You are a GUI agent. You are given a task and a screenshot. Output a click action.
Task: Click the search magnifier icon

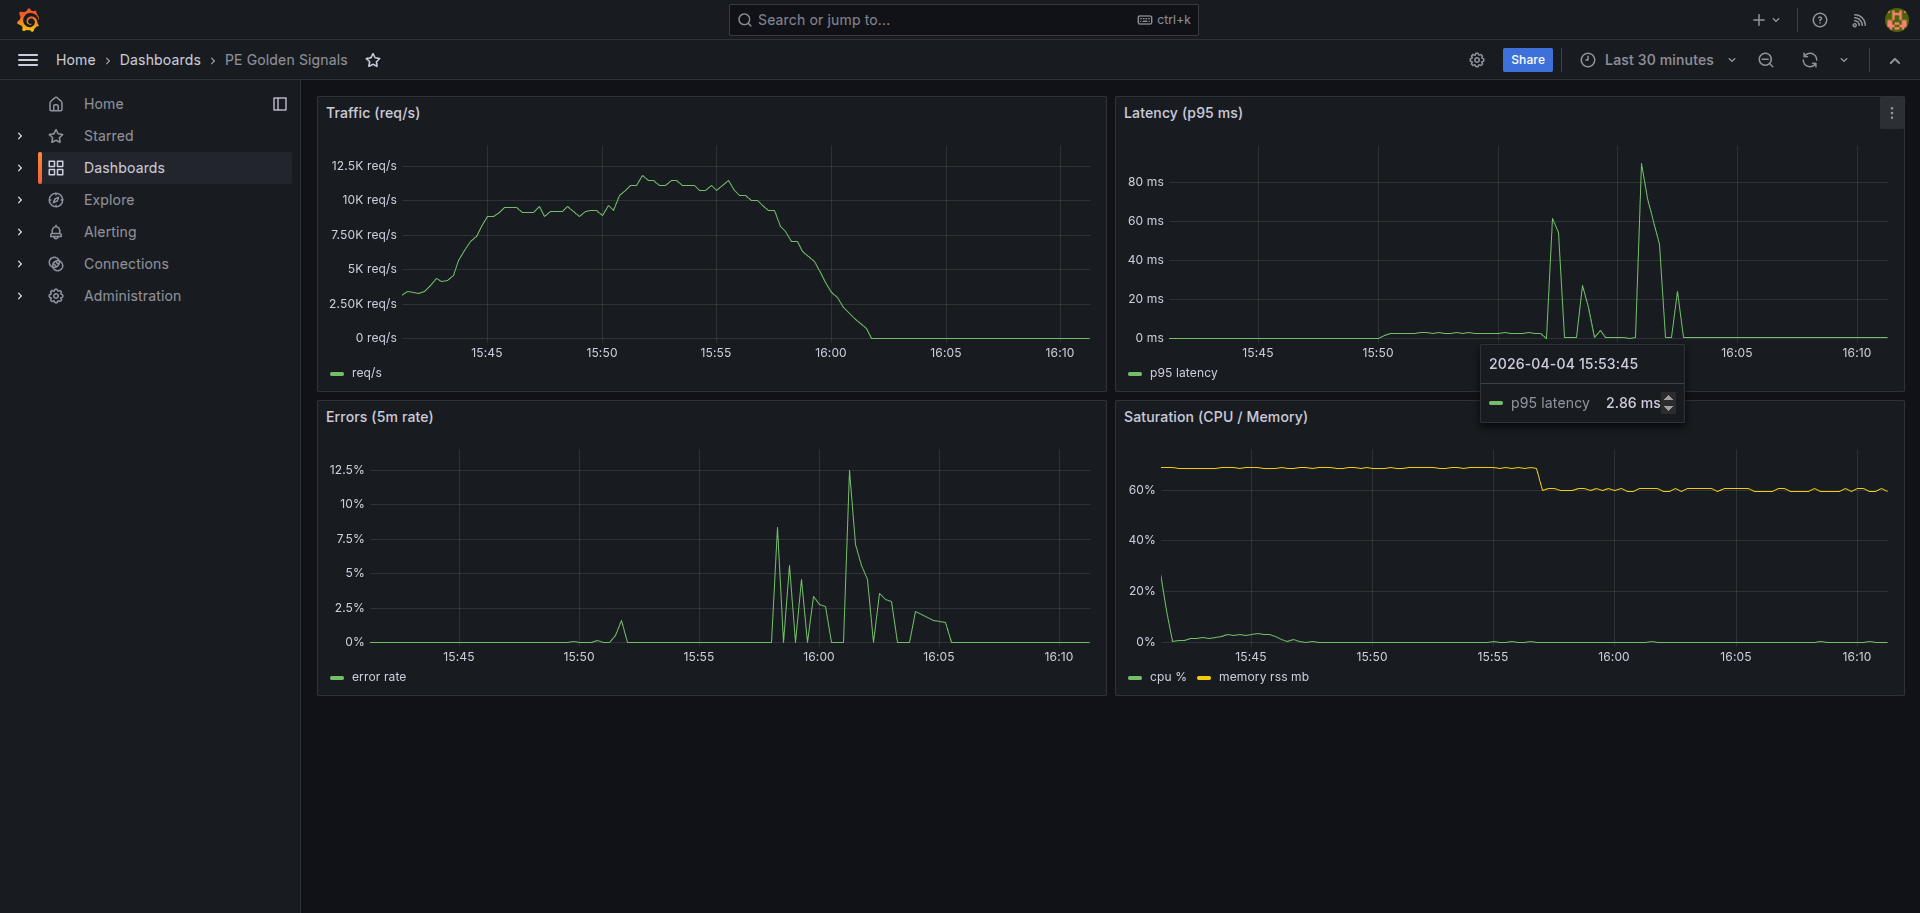coord(745,20)
